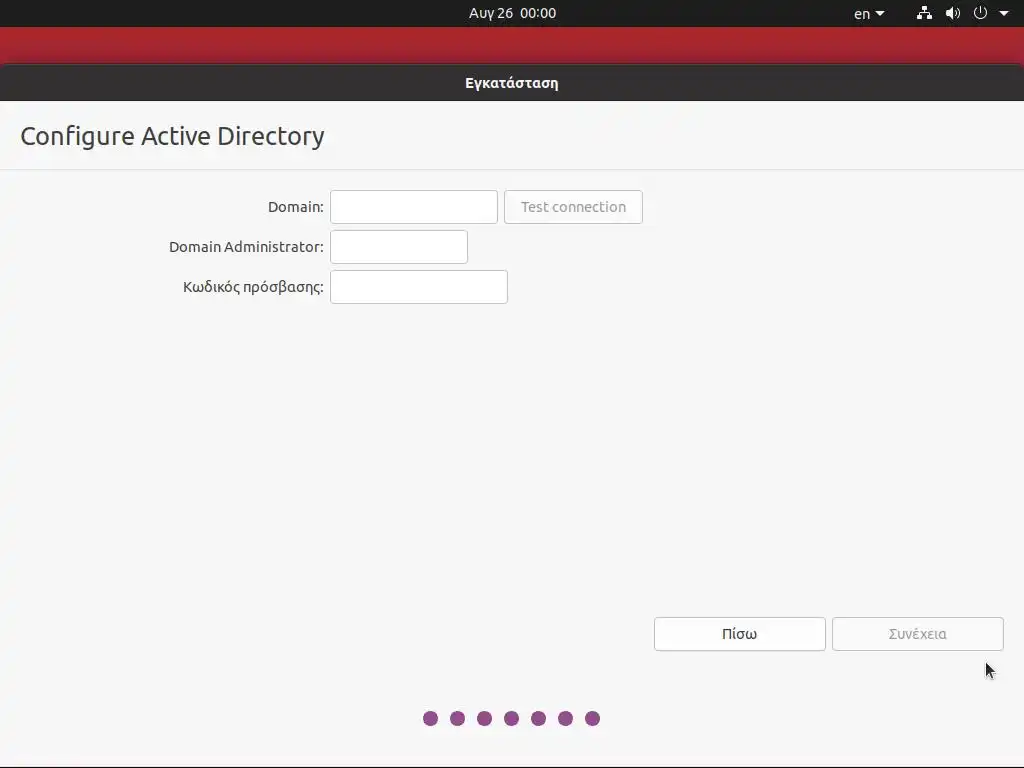Click the Domain Administrator input field
Screen dimensions: 1024x768
[x=399, y=247]
